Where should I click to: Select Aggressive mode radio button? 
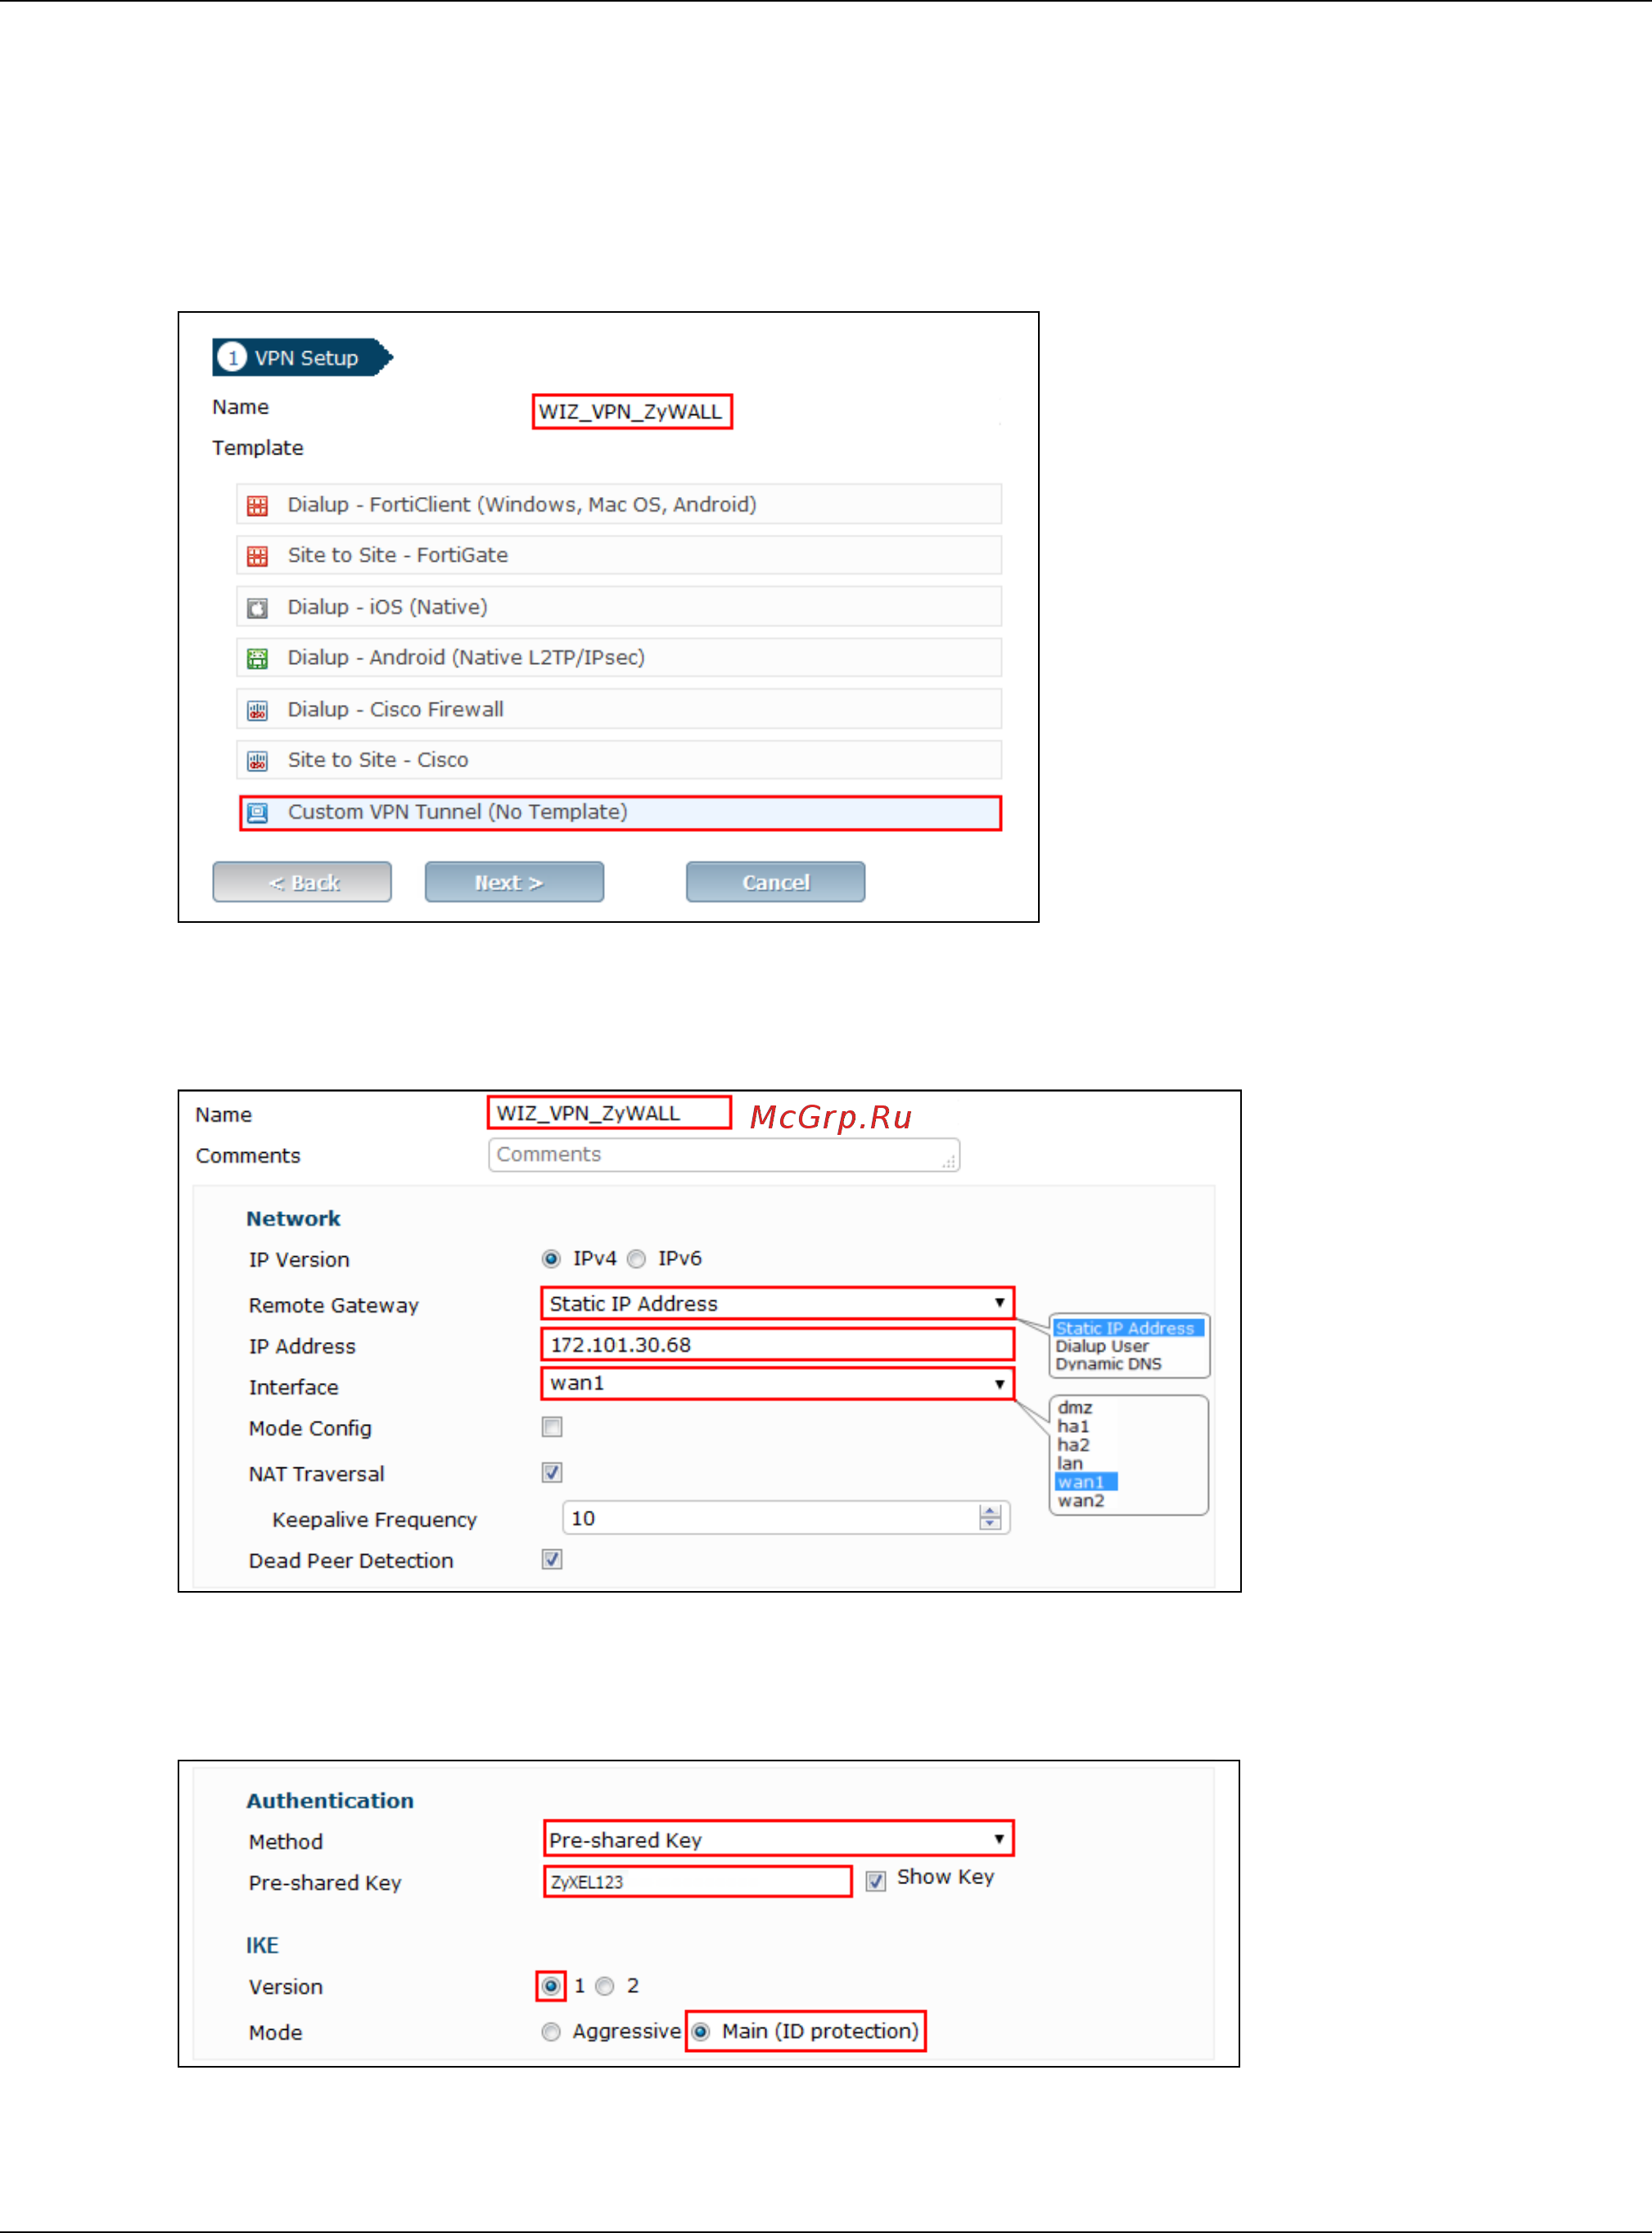[551, 2032]
